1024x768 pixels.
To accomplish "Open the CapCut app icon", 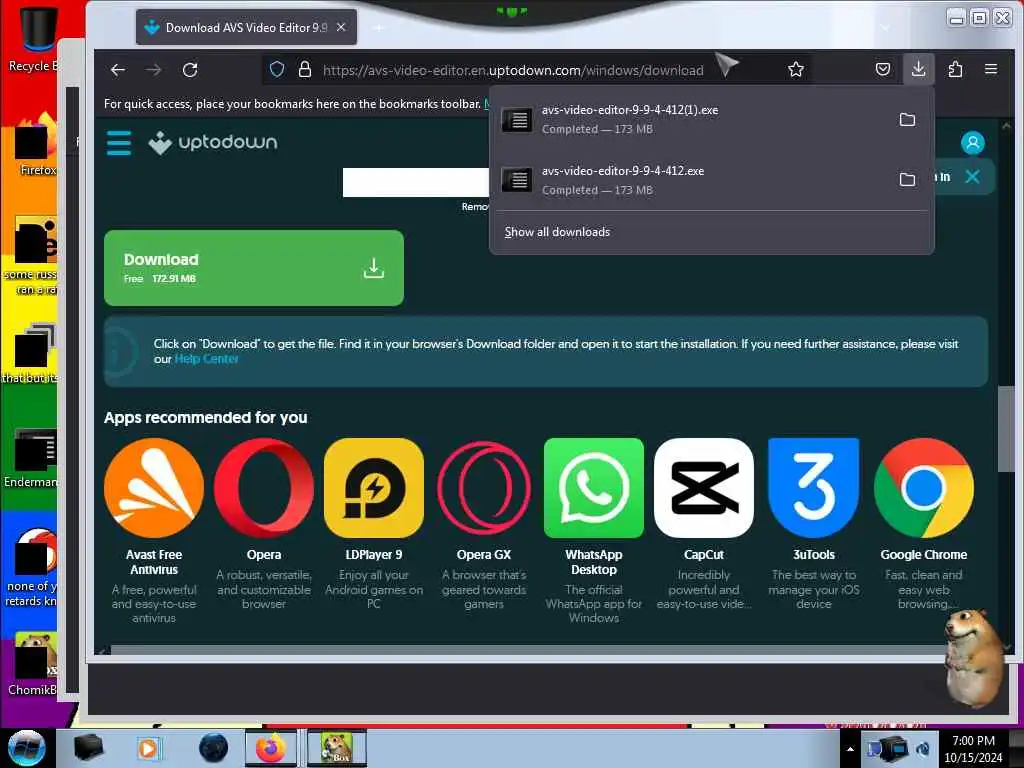I will coord(703,488).
